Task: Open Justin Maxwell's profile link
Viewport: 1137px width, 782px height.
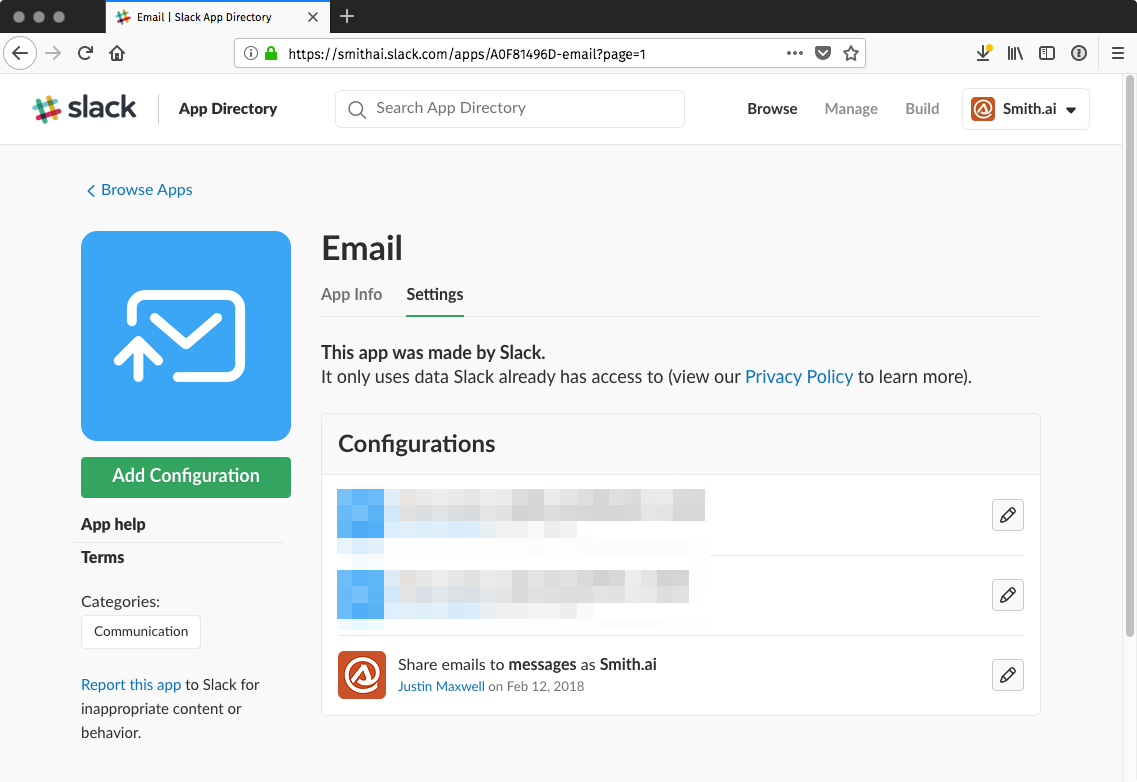Action: (441, 686)
